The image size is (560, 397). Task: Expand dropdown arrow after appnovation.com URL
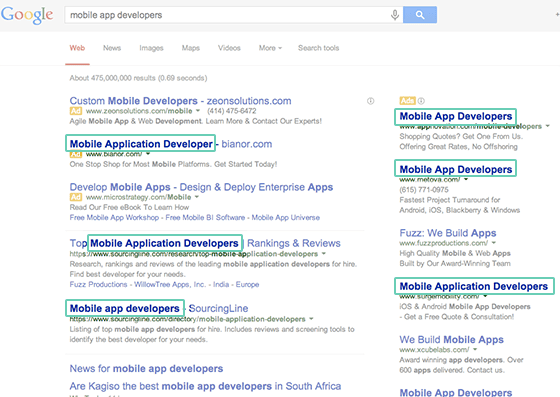[x=548, y=126]
